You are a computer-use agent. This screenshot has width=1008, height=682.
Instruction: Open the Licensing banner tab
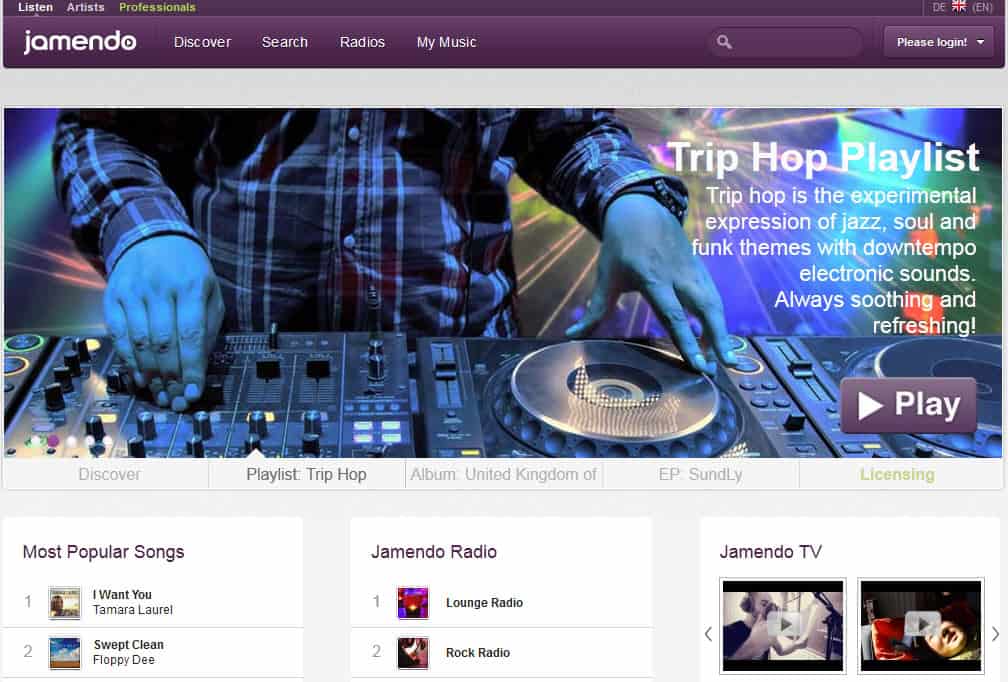898,474
